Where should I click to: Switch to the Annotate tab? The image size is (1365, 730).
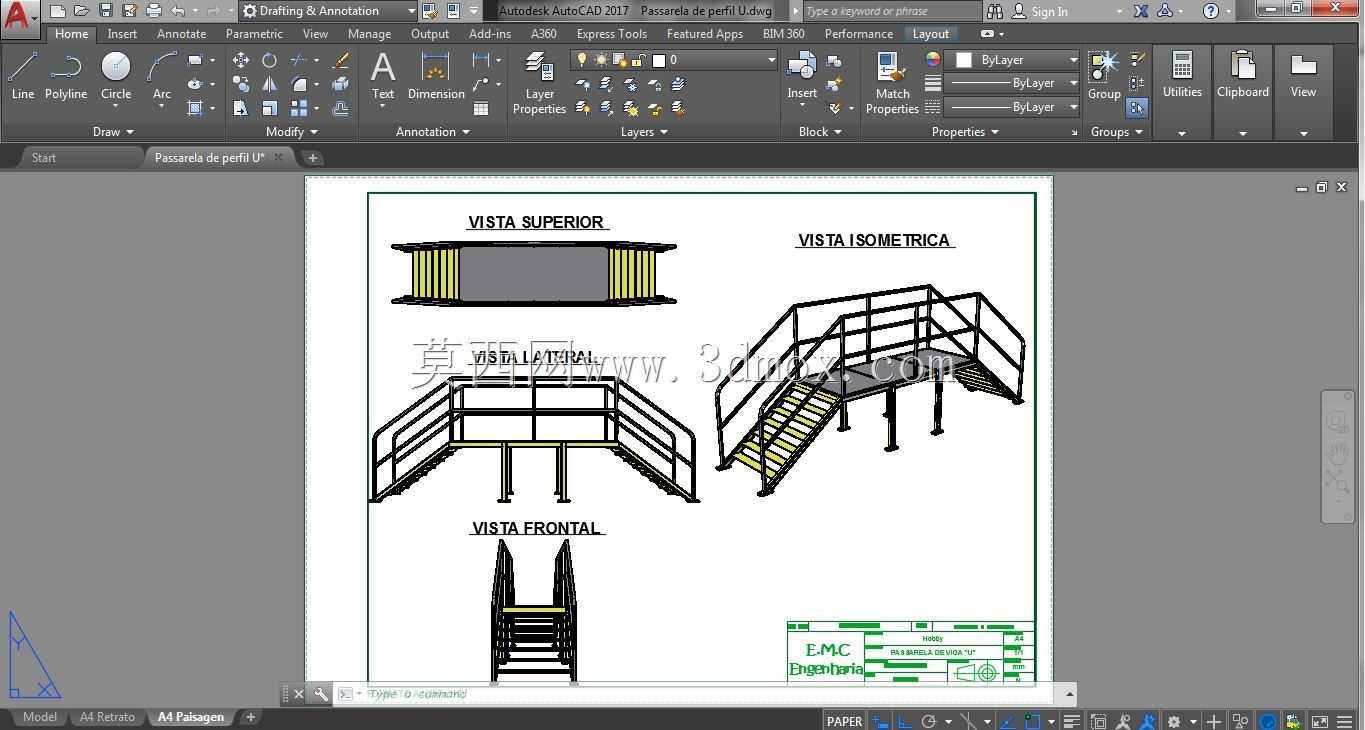click(x=181, y=33)
